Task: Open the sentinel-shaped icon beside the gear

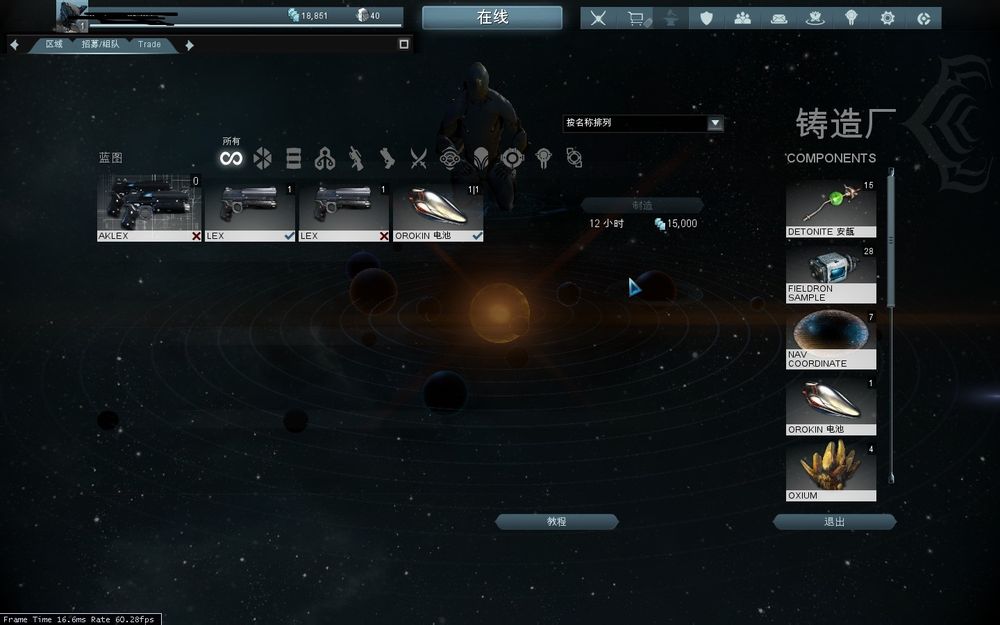Action: [851, 18]
